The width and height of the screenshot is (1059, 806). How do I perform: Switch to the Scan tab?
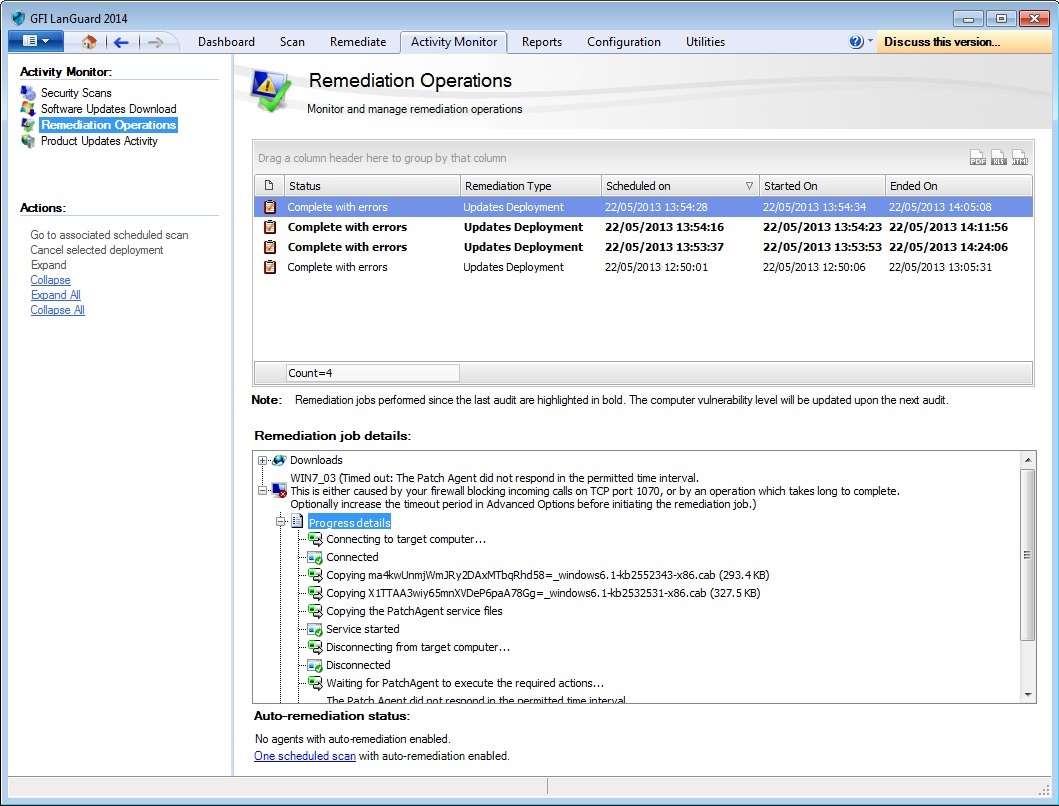tap(292, 42)
